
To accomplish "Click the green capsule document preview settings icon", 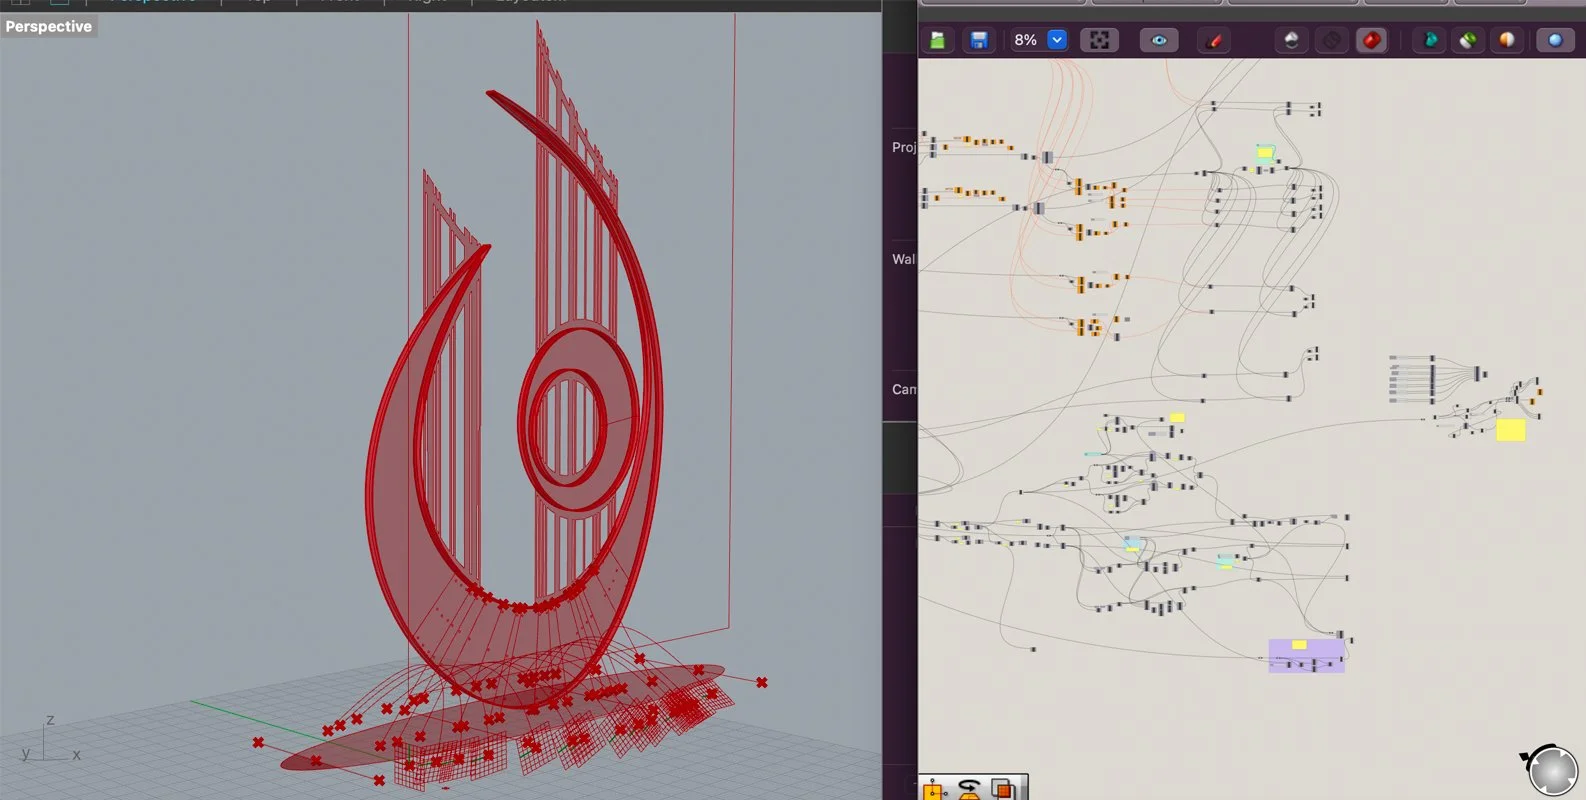I will click(1468, 40).
